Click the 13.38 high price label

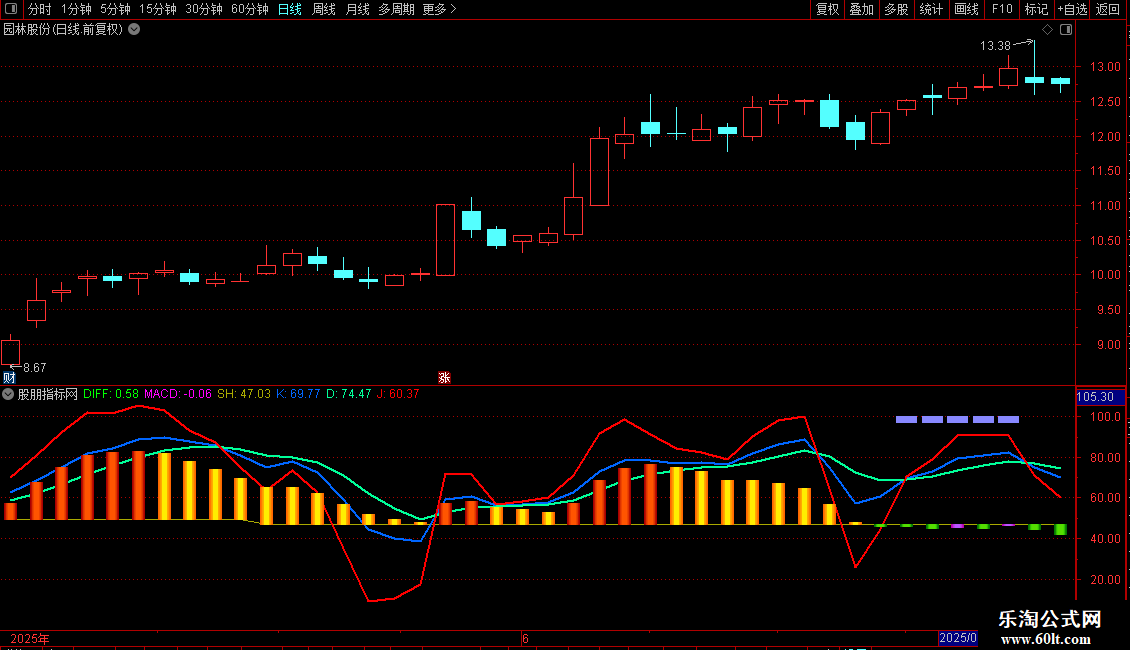(995, 46)
